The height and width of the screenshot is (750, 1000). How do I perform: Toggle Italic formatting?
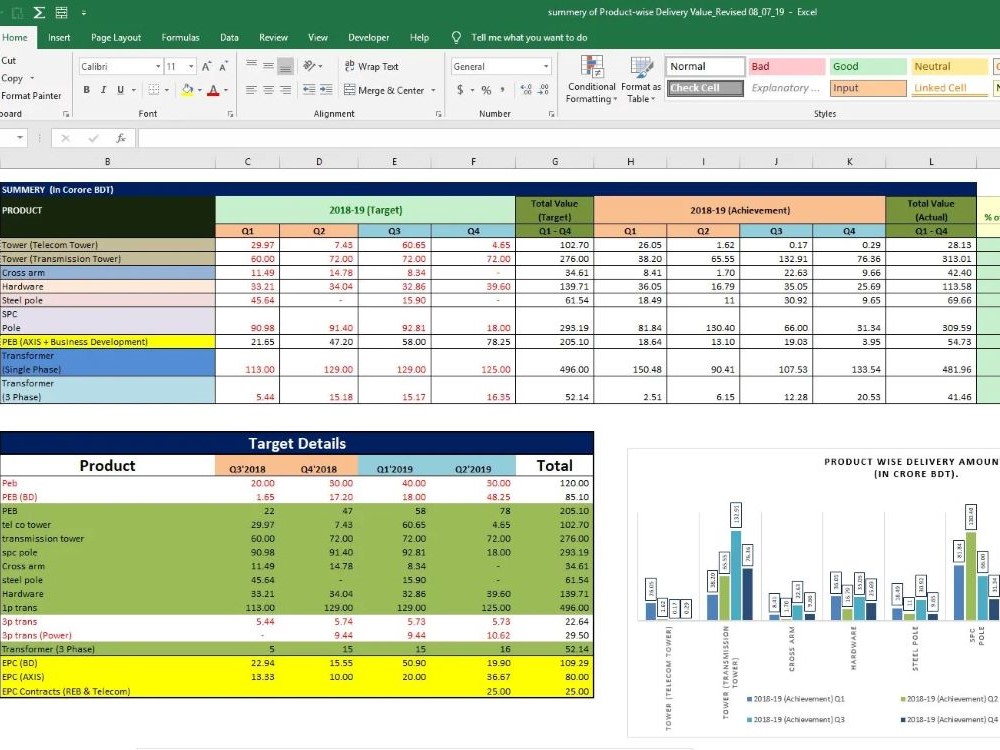[x=103, y=90]
